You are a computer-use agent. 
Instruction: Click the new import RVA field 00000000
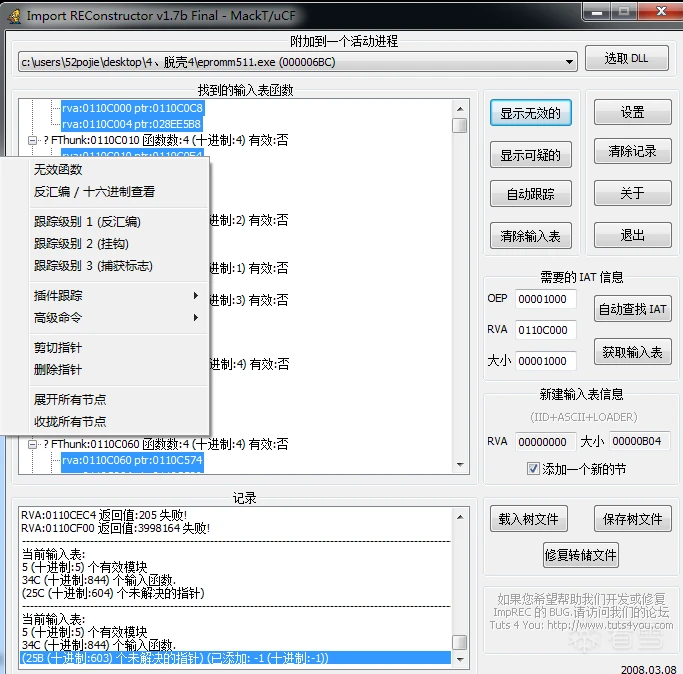click(546, 442)
